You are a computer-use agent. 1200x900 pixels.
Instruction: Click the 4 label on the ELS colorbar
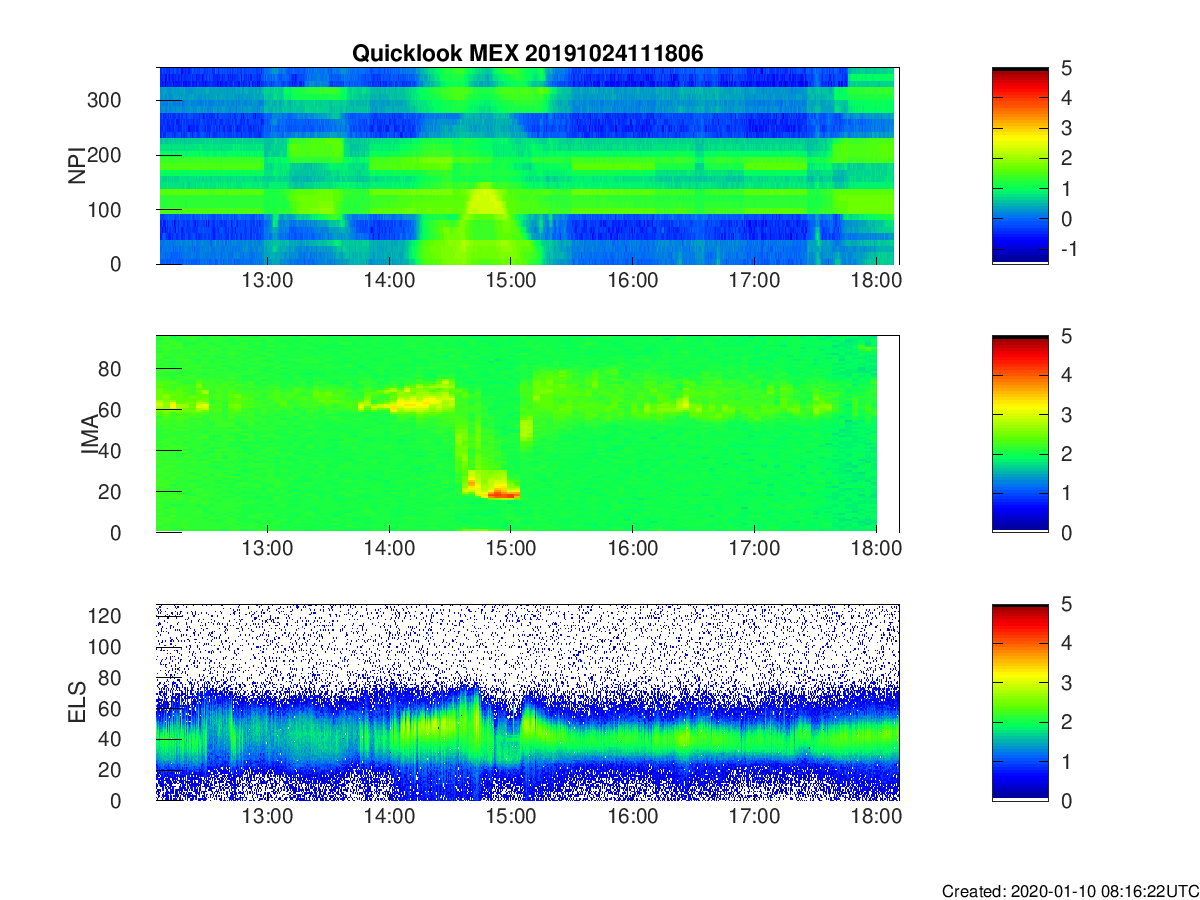coord(1065,643)
